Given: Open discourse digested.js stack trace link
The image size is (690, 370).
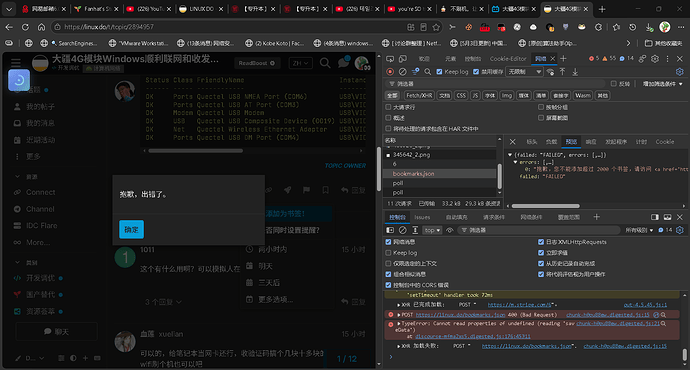Looking at the screenshot, I should [472, 337].
